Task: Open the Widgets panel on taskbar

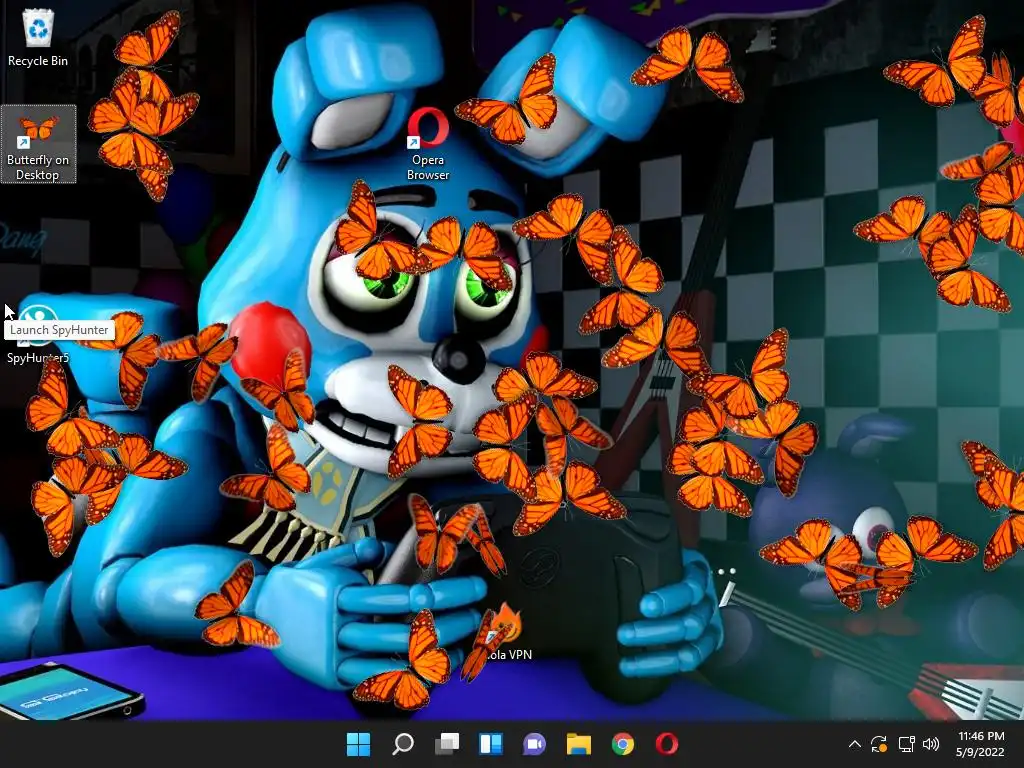Action: 490,744
